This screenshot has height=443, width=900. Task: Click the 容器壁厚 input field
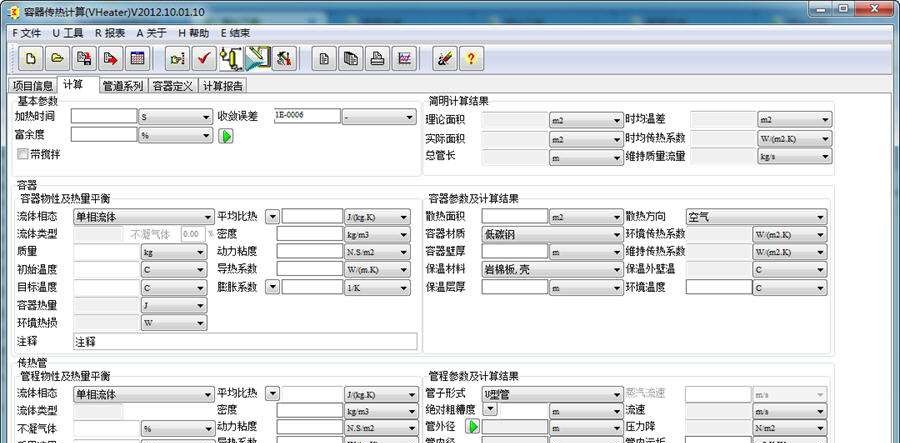[x=515, y=251]
